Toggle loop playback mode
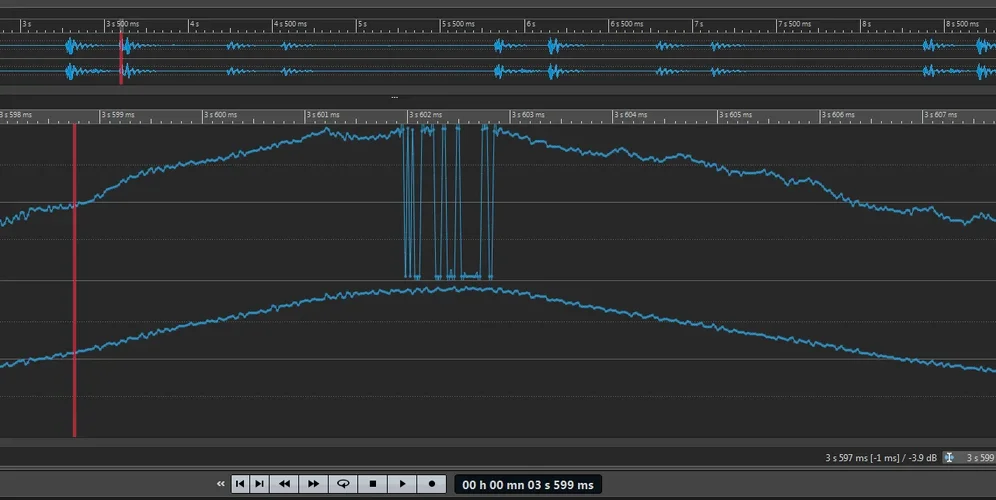The width and height of the screenshot is (996, 500). tap(343, 484)
